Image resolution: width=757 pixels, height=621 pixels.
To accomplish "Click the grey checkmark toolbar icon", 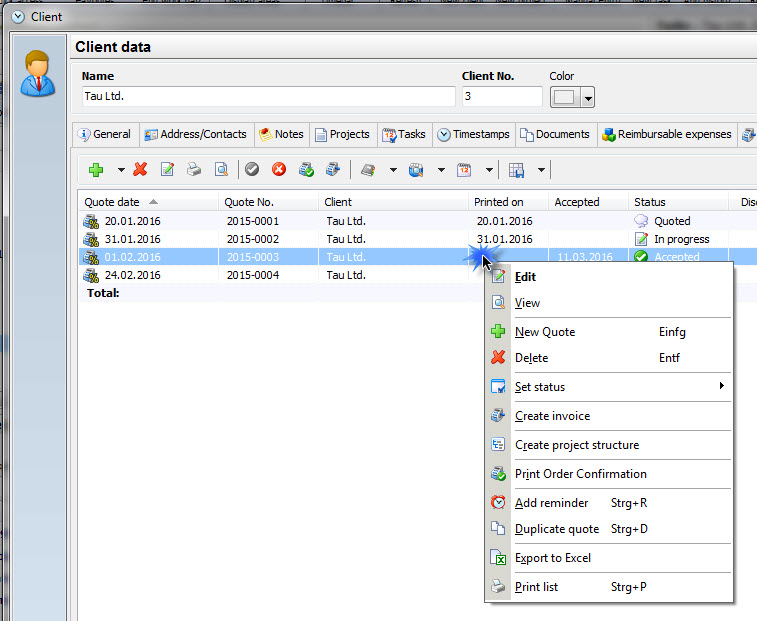I will tap(252, 170).
